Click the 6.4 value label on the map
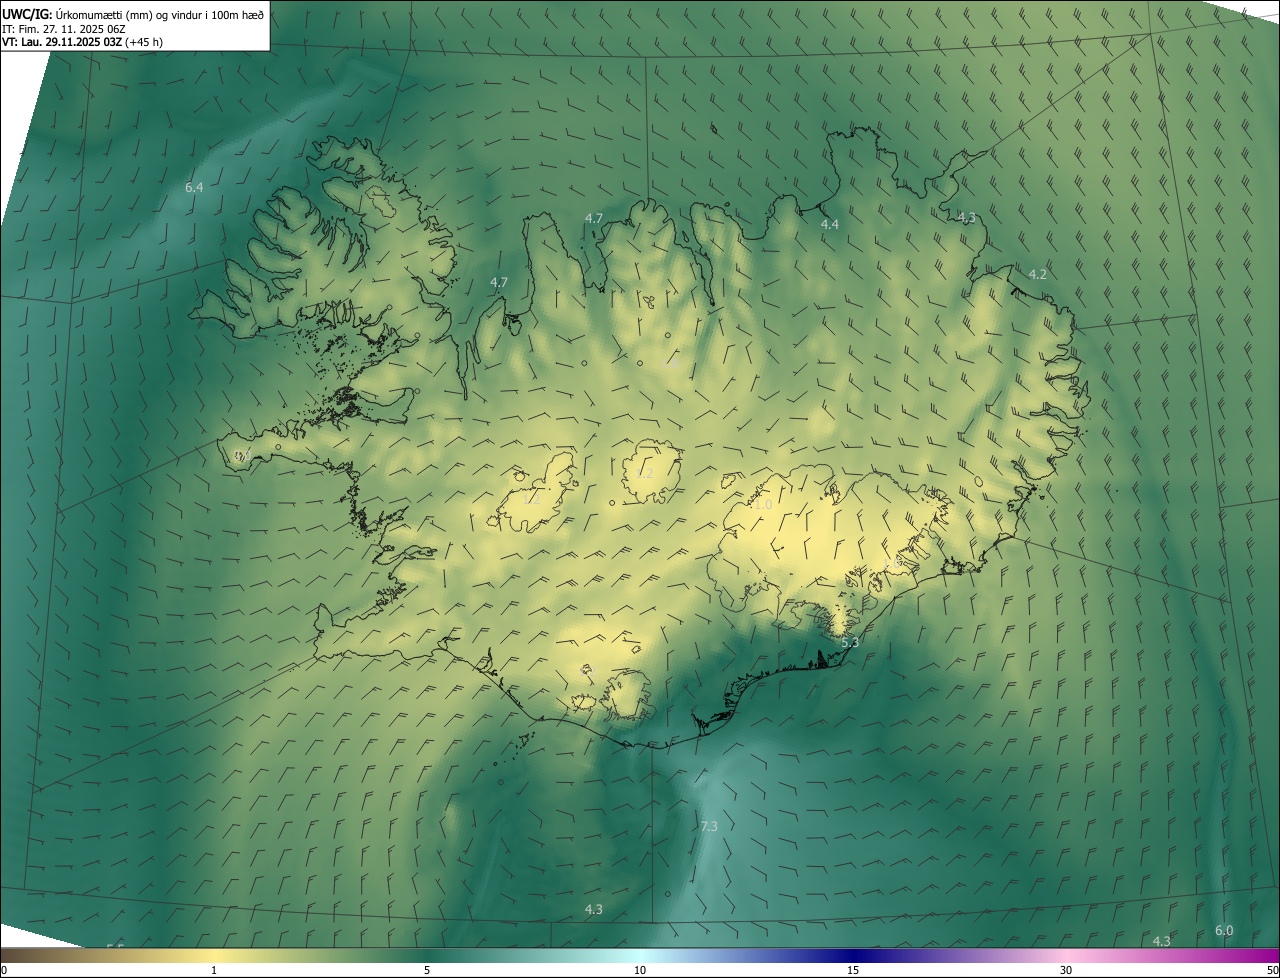Screen dimensions: 1280x978 (x=194, y=187)
